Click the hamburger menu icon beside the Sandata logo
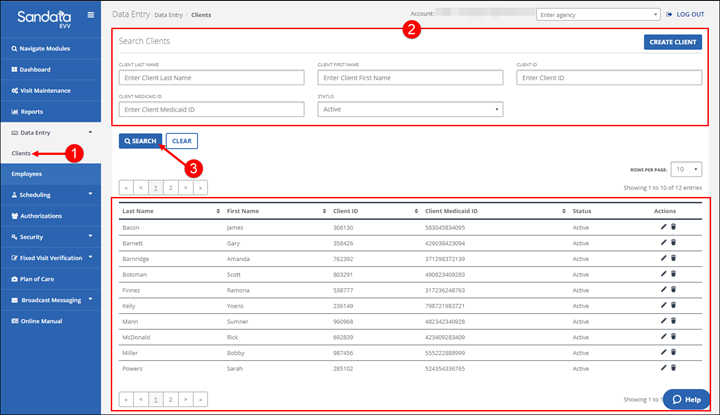The image size is (720, 415). click(x=91, y=15)
